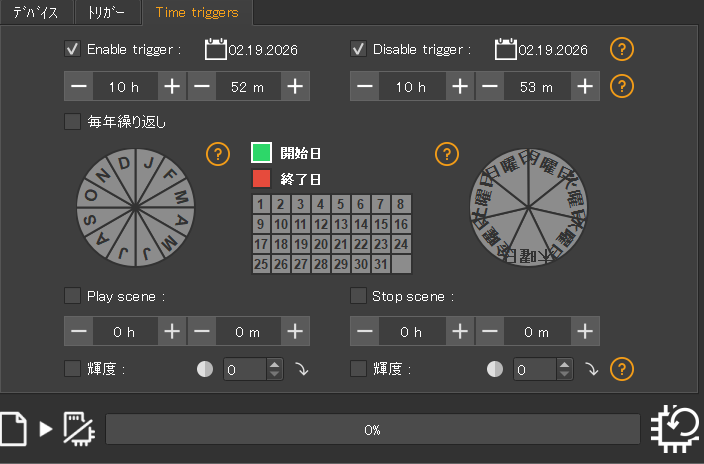704x464 pixels.
Task: Click help icon beside Disable trigger date
Action: pyautogui.click(x=622, y=49)
